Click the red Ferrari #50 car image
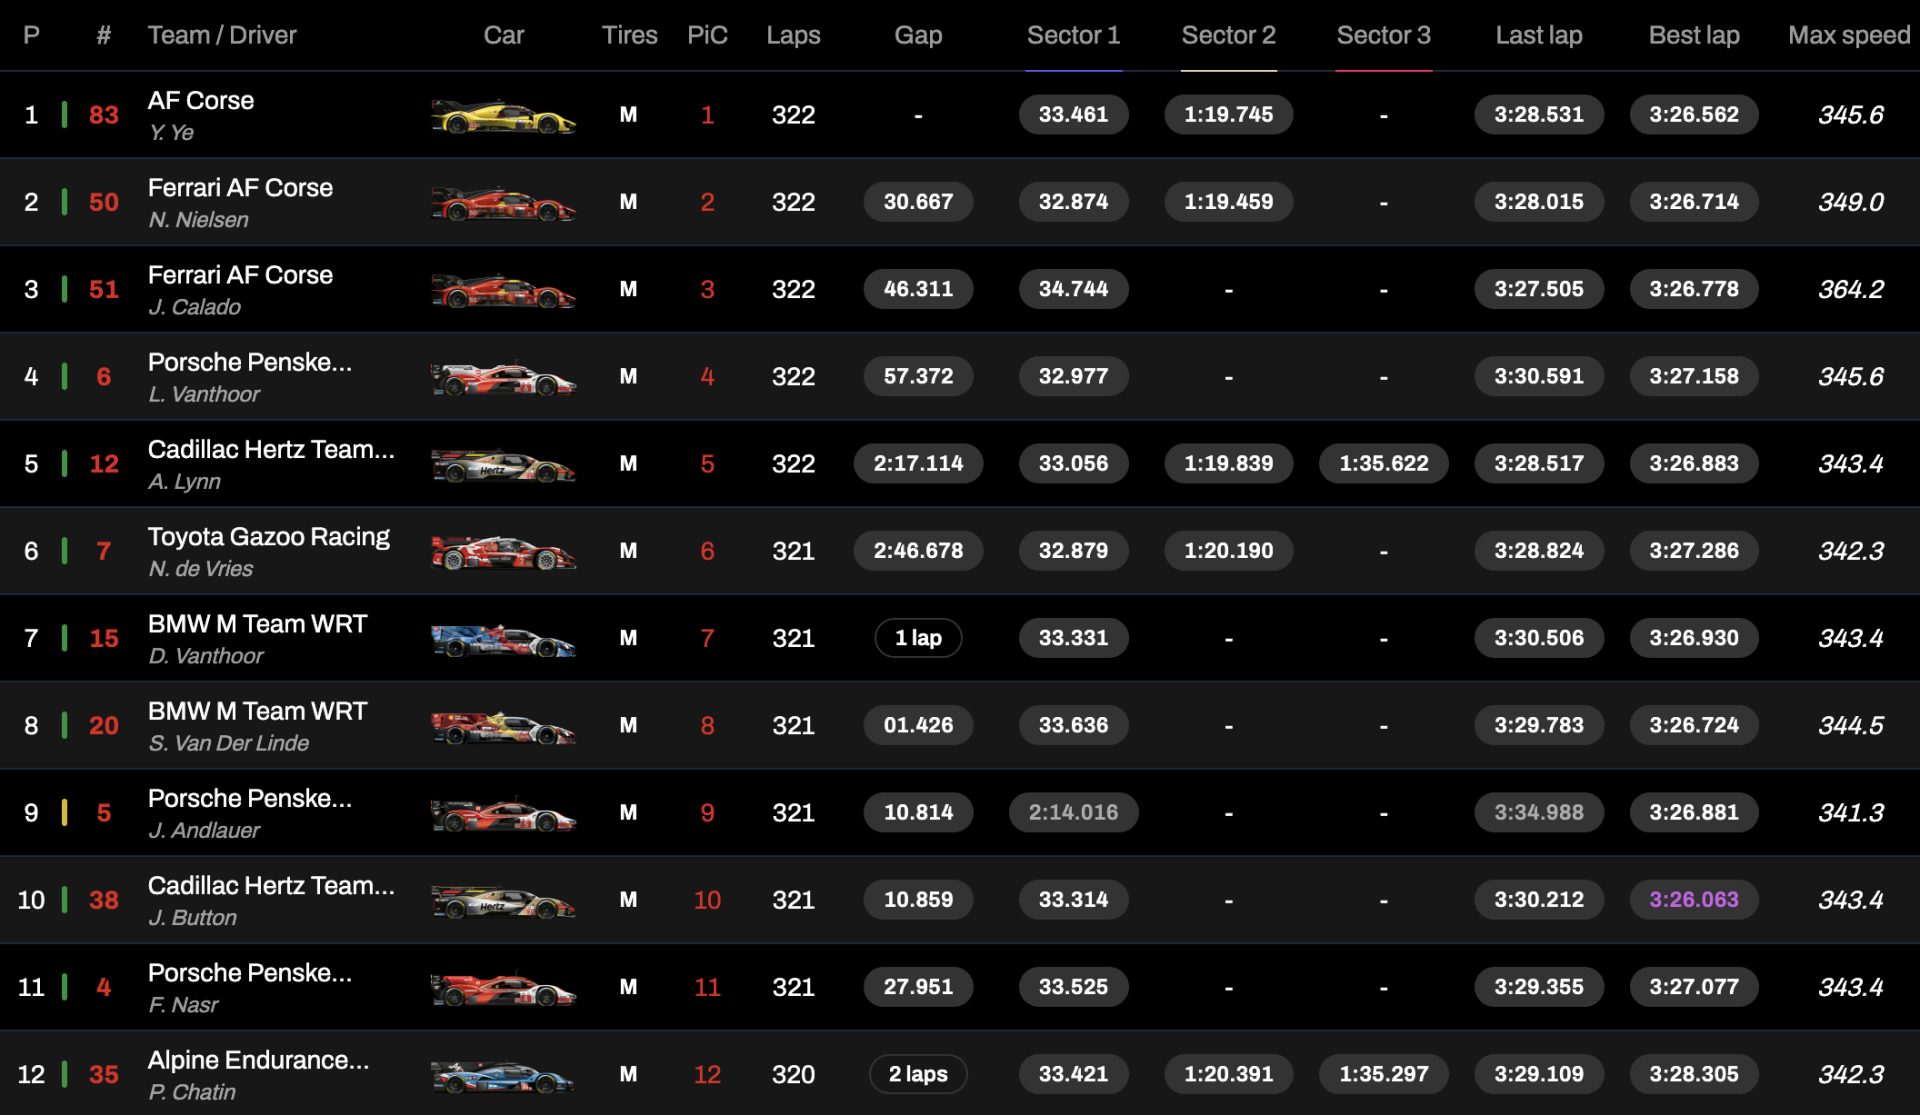Image resolution: width=1920 pixels, height=1115 pixels. pos(503,204)
